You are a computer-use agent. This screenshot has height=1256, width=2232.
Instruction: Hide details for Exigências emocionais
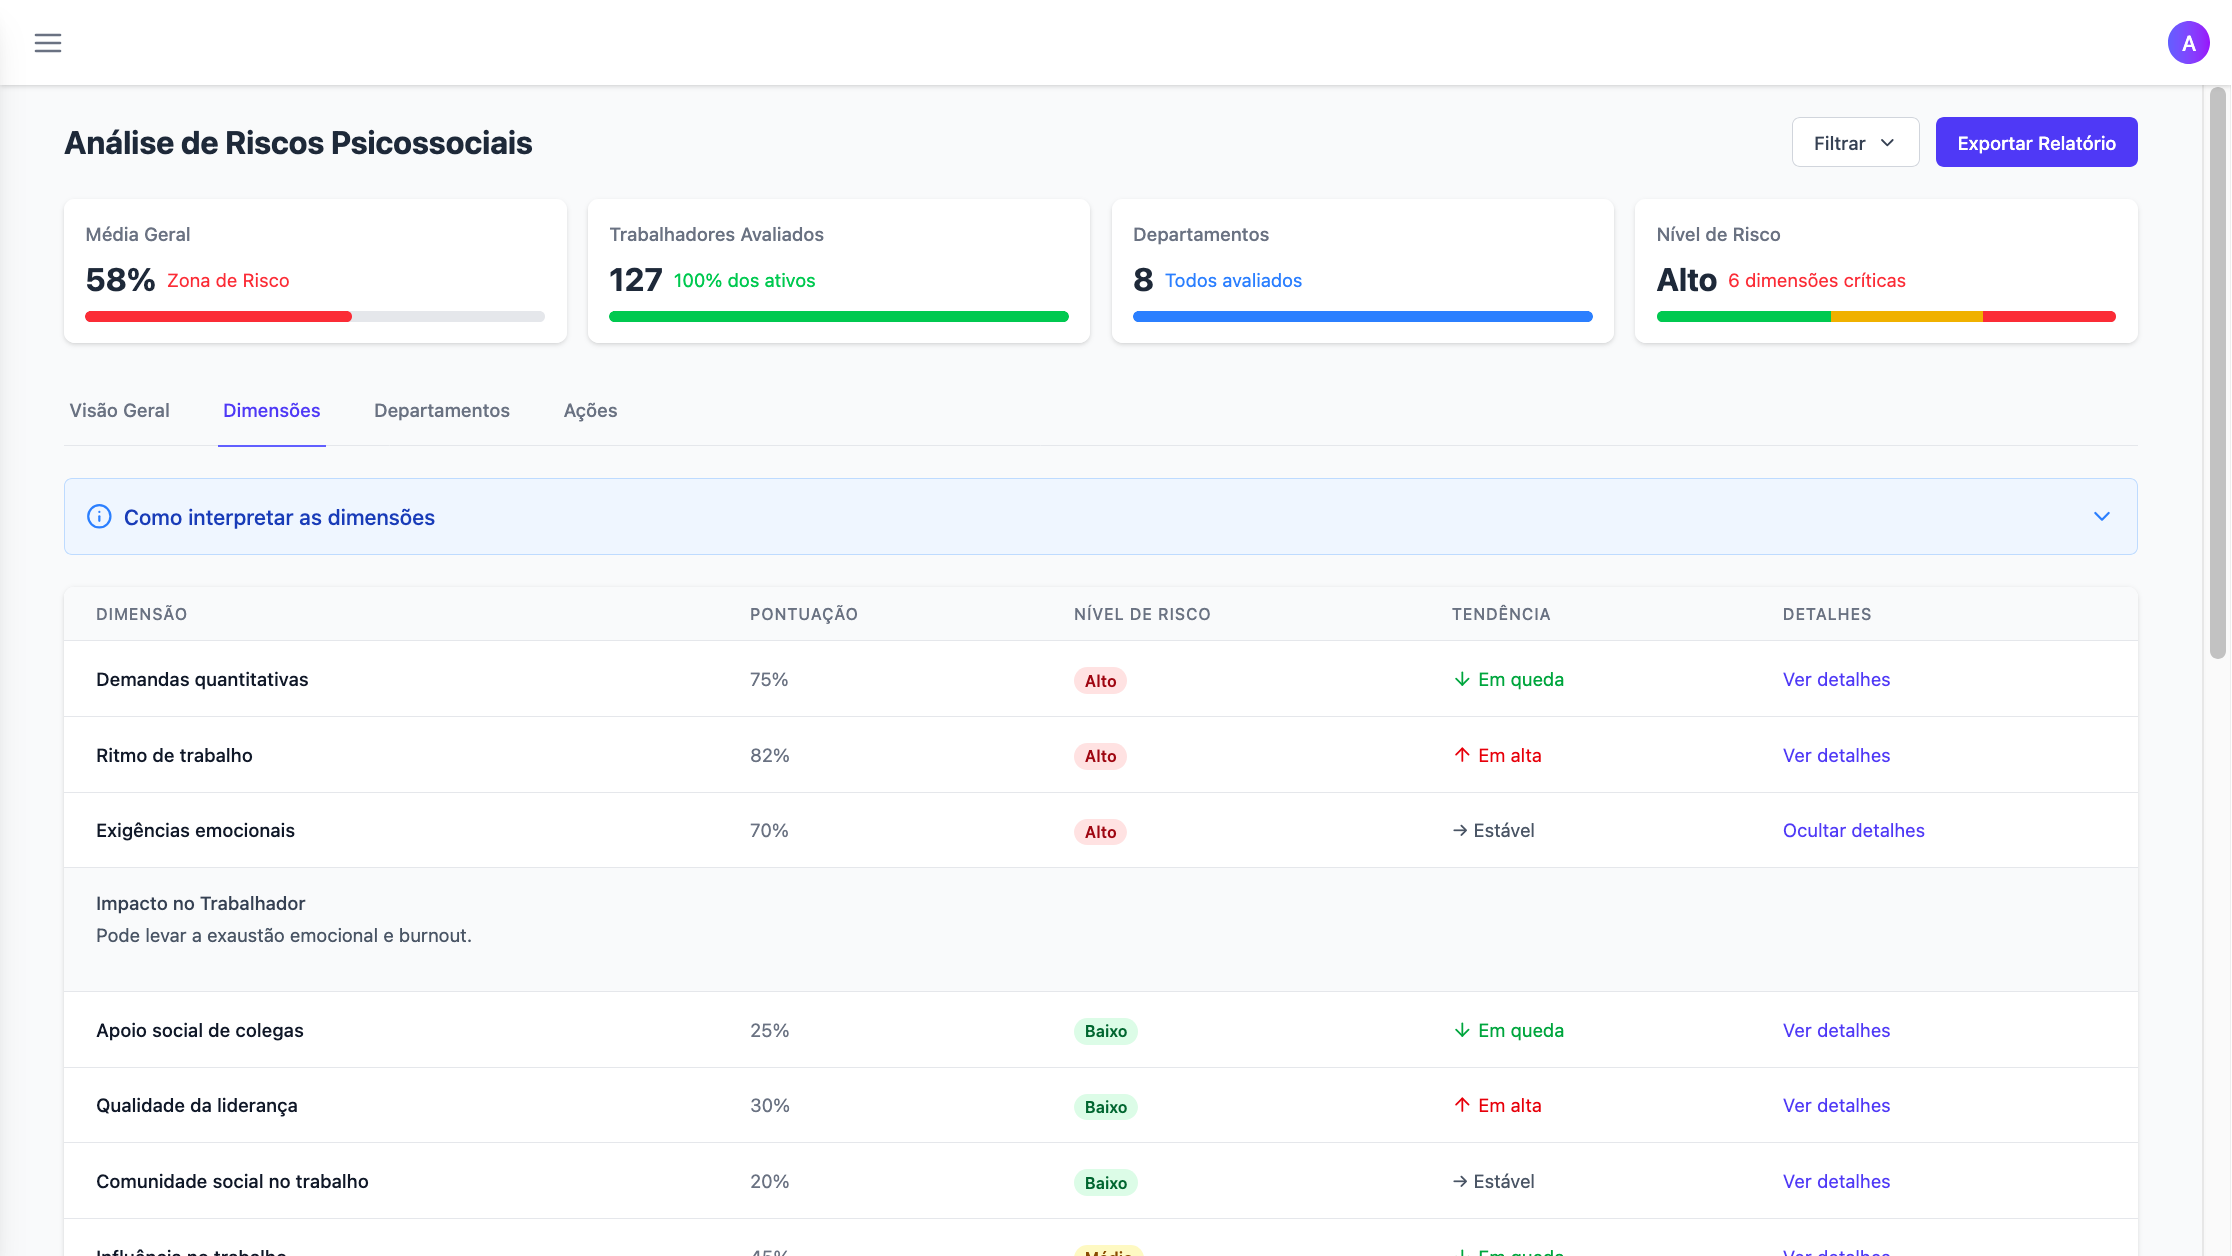coord(1853,831)
